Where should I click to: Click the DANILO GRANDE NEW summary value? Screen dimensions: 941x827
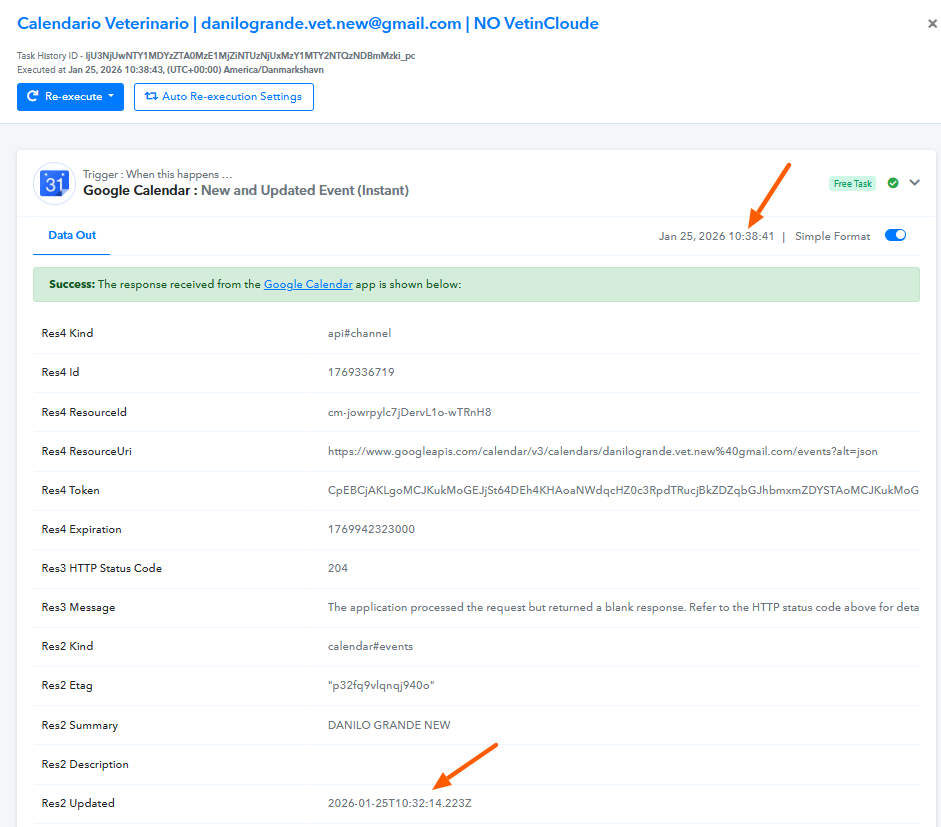pos(389,725)
